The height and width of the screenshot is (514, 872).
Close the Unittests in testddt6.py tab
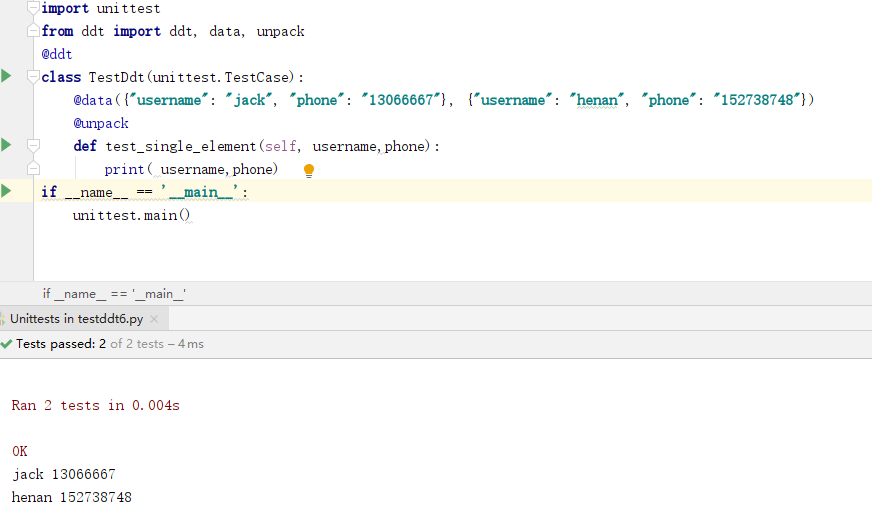pyautogui.click(x=156, y=319)
